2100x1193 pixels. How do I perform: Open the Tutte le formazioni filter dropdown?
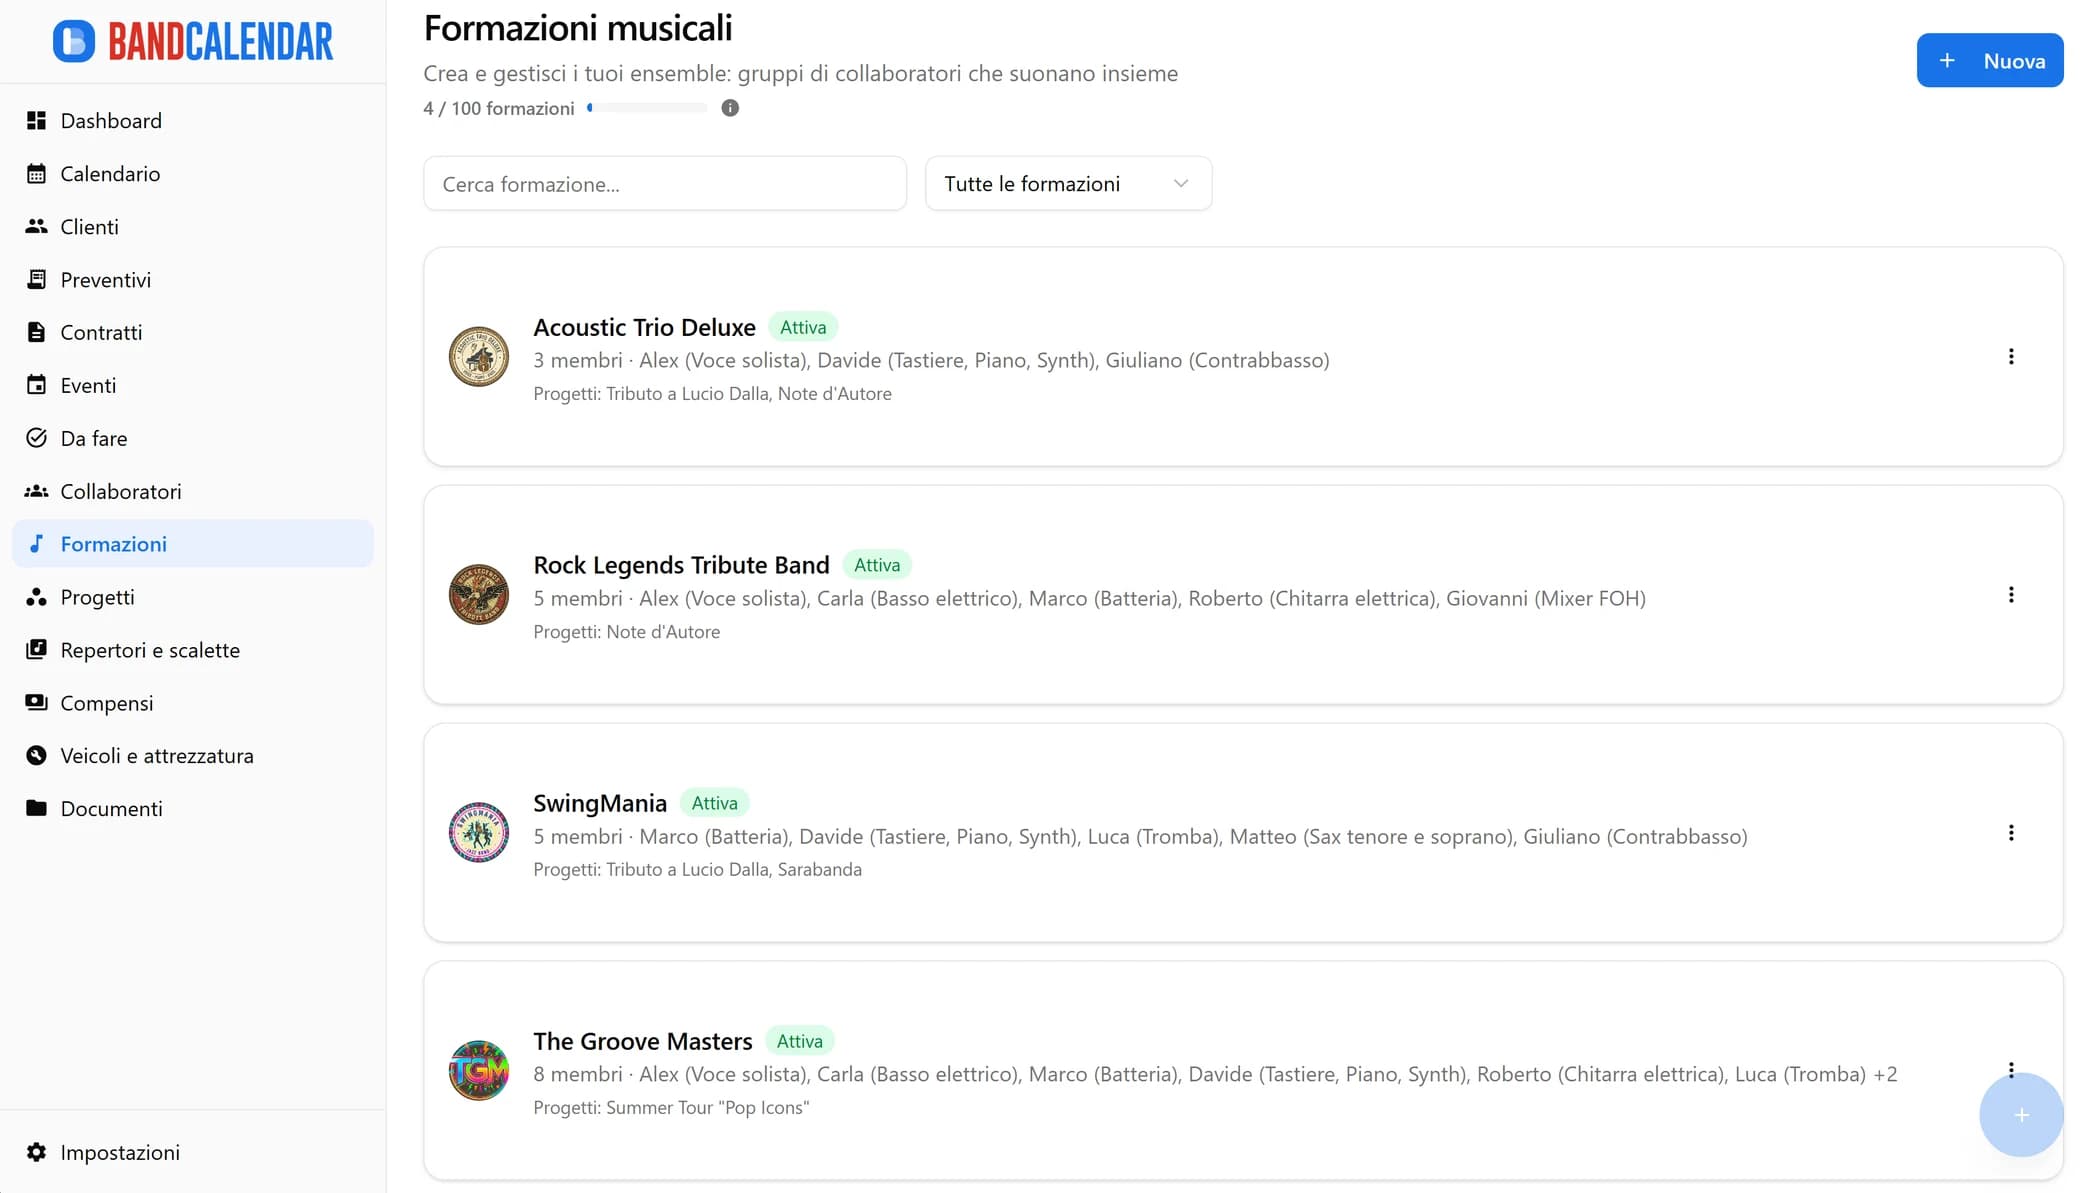pyautogui.click(x=1067, y=183)
